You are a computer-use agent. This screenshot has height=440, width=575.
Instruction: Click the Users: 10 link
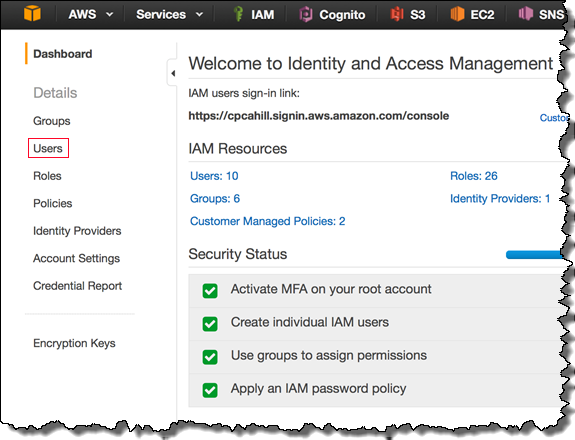click(214, 176)
